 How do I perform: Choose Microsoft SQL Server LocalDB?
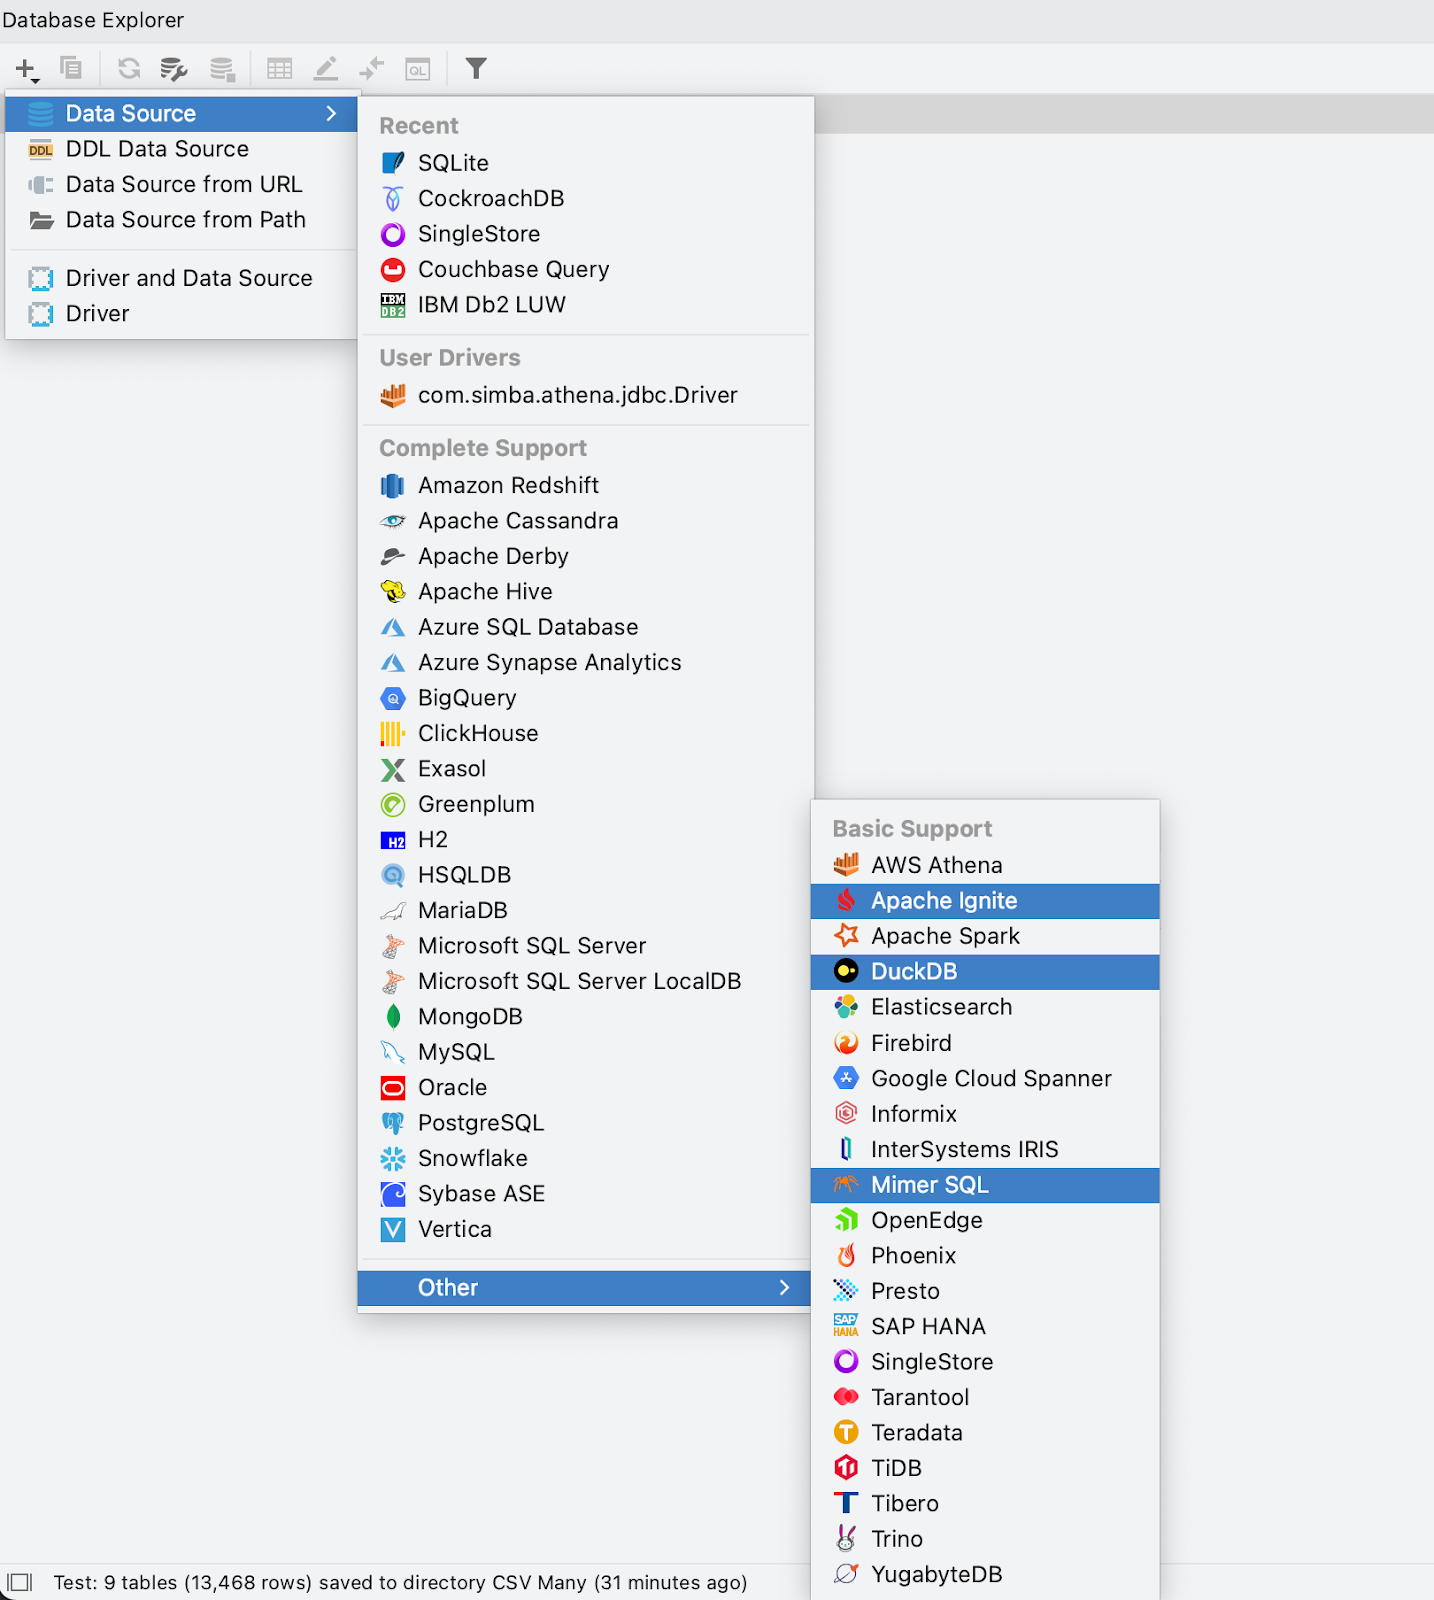pyautogui.click(x=586, y=982)
